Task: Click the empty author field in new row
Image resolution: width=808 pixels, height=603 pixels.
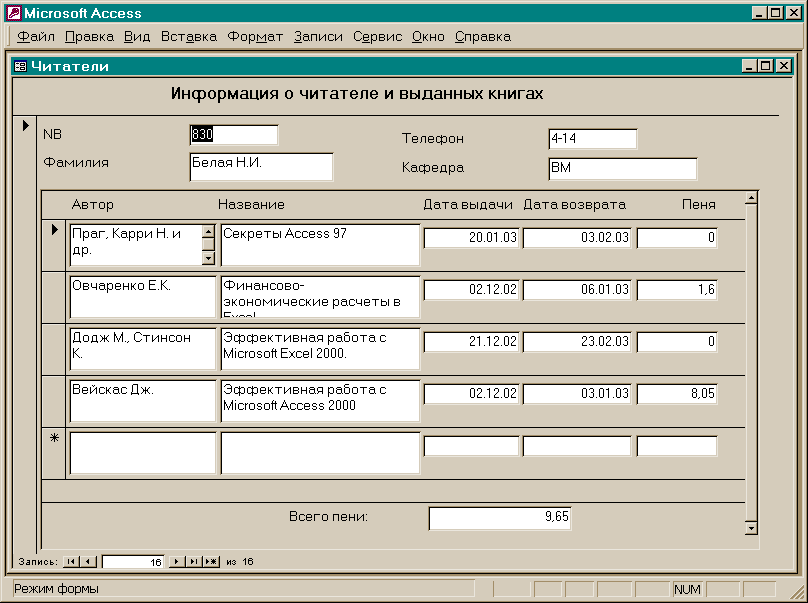Action: (143, 453)
